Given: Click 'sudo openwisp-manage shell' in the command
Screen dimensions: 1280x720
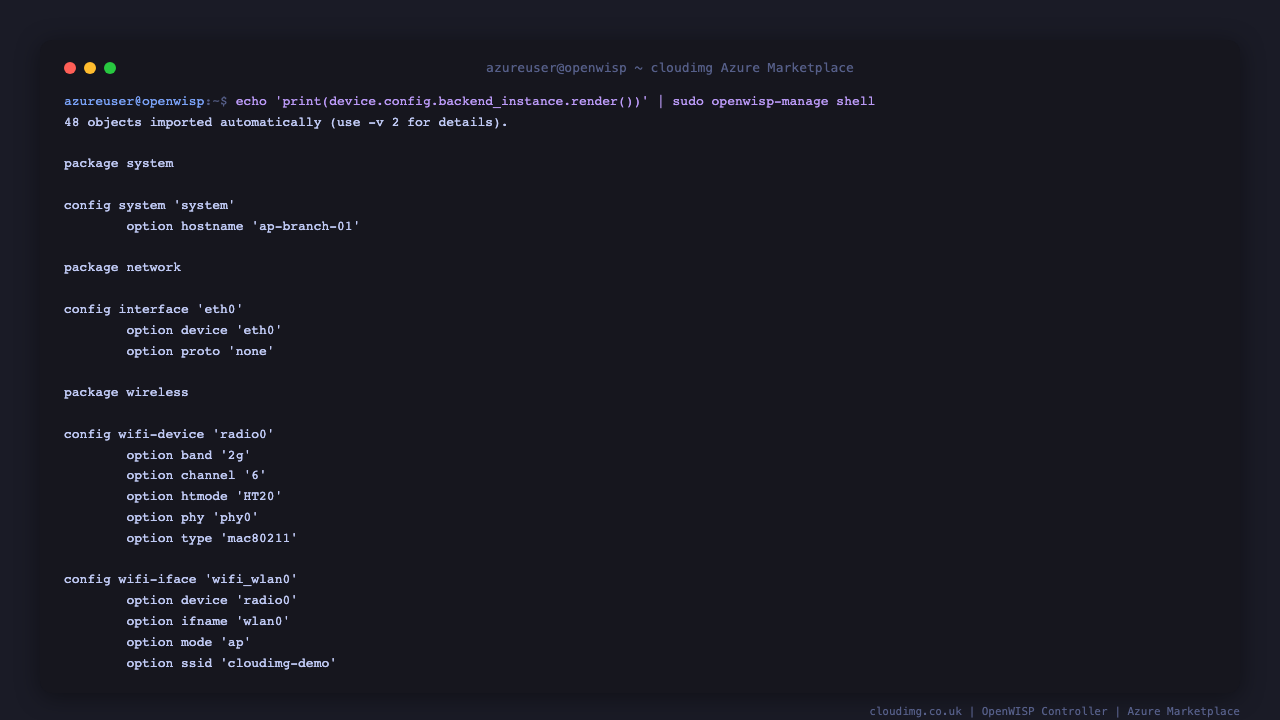Looking at the screenshot, I should click(x=773, y=102).
